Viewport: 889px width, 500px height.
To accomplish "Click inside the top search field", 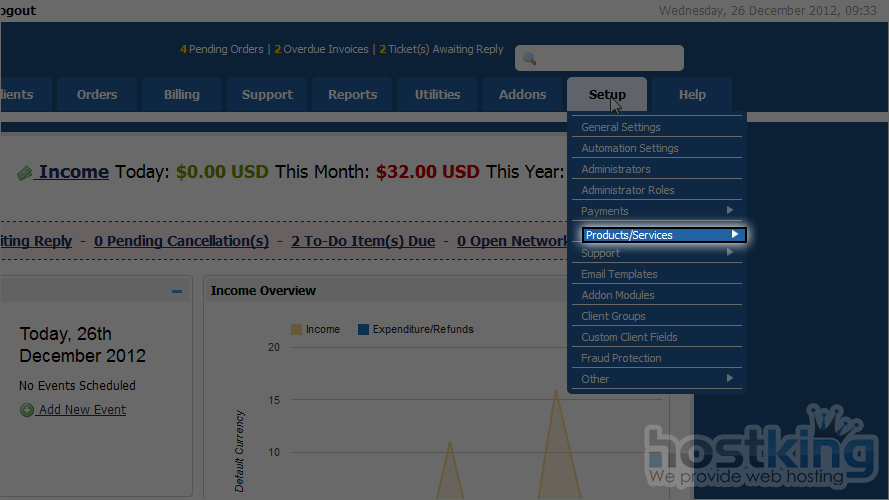I will click(x=608, y=58).
